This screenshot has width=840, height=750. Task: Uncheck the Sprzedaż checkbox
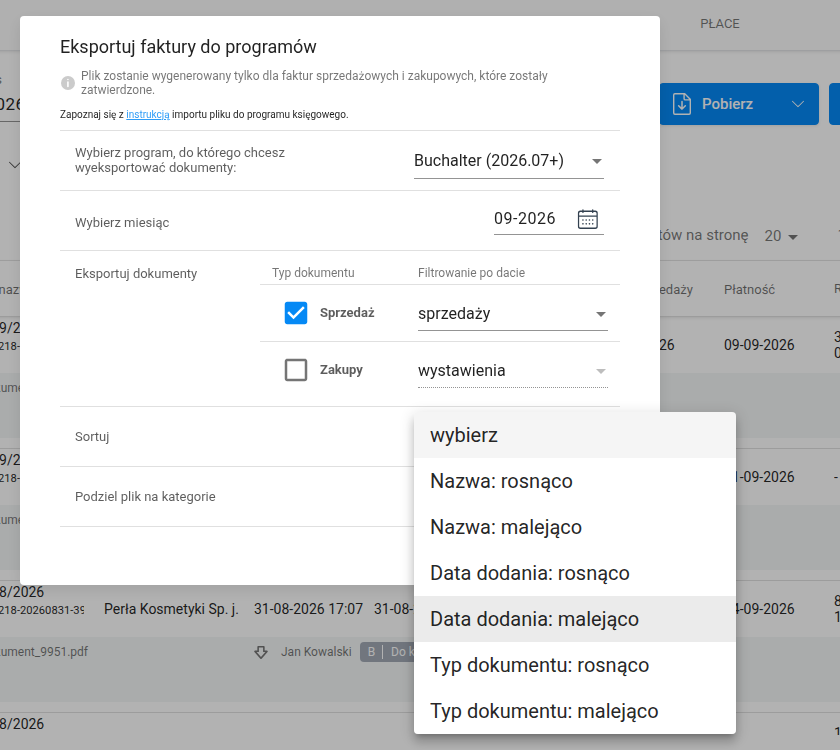click(296, 313)
